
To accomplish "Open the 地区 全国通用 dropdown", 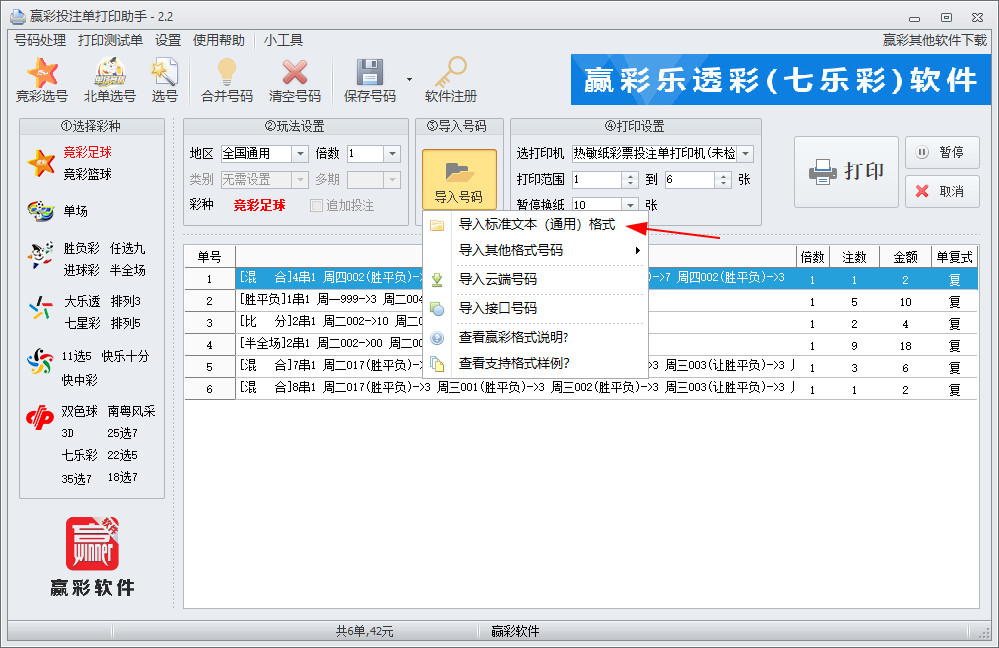I will pyautogui.click(x=300, y=154).
